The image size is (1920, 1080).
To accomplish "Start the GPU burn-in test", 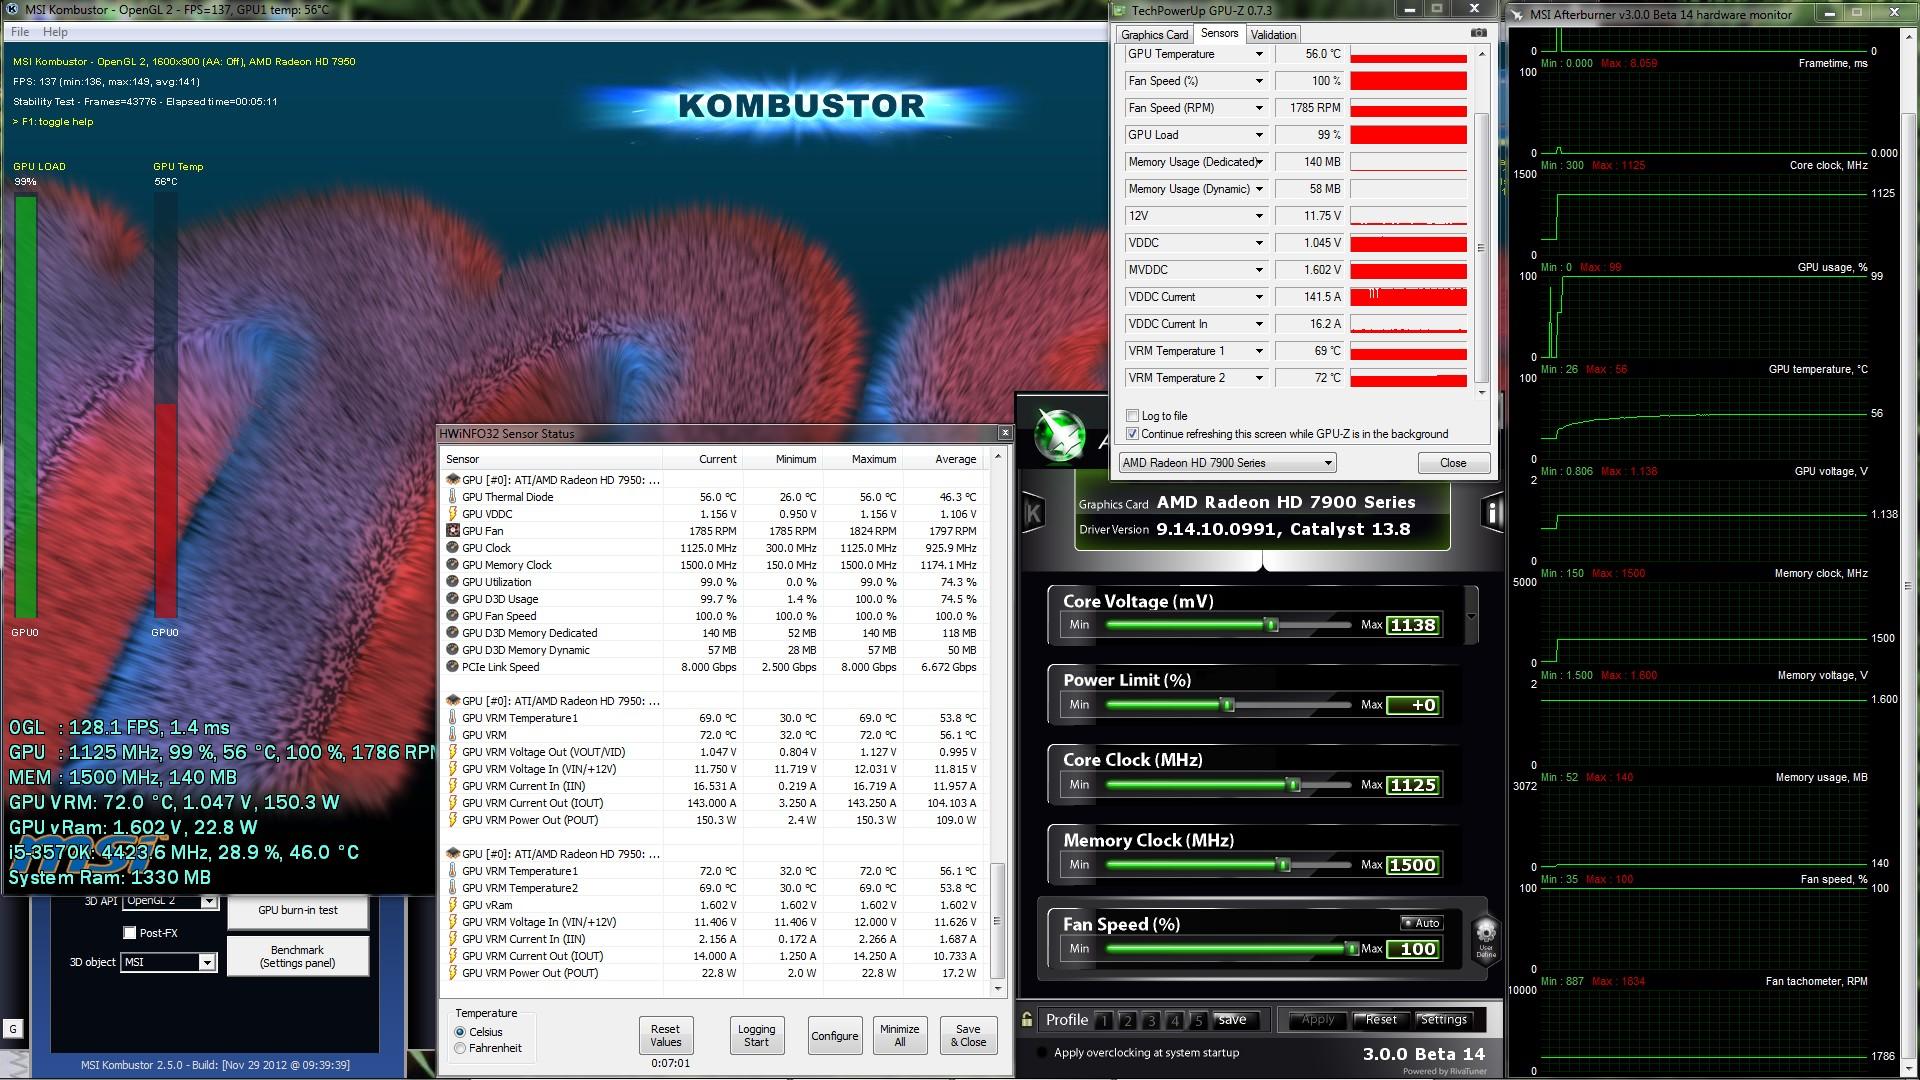I will (x=298, y=910).
